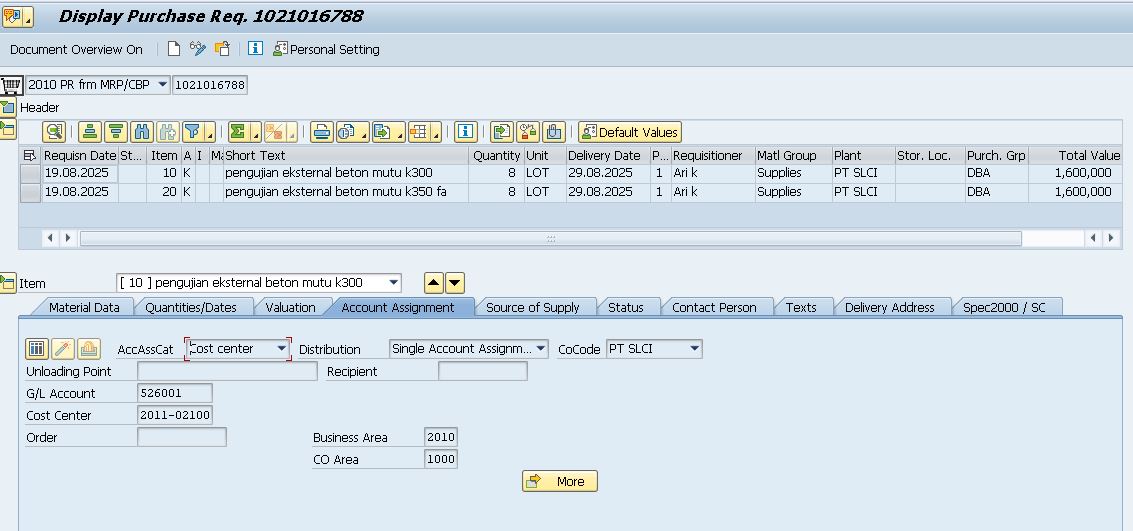Switch to the Texts tab
Viewport: 1133px width, 531px height.
801,307
